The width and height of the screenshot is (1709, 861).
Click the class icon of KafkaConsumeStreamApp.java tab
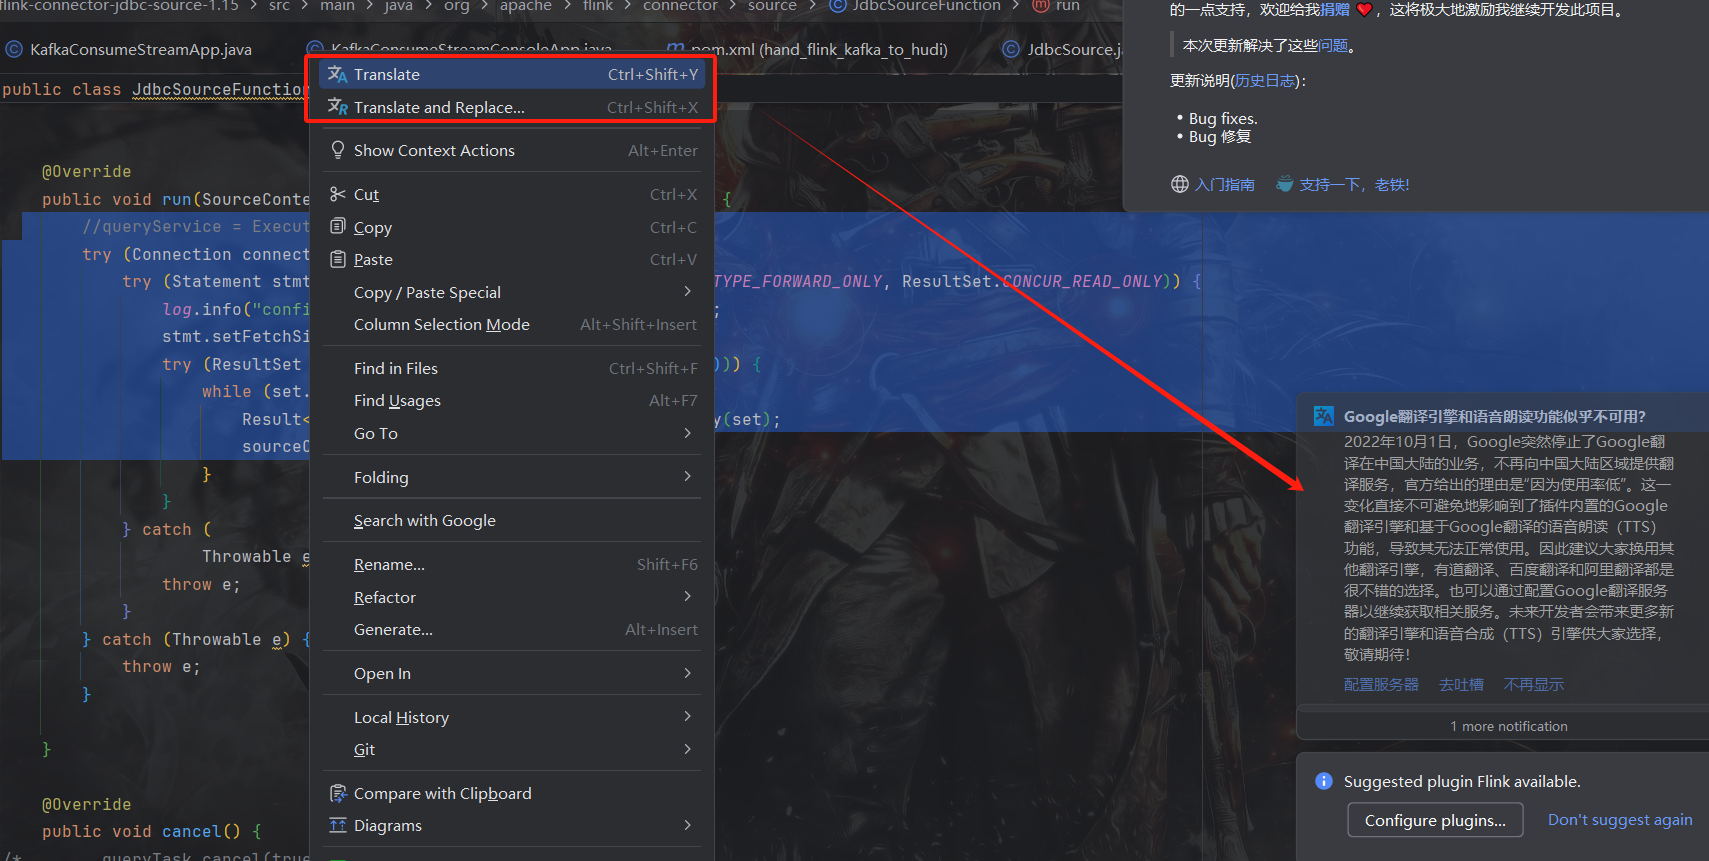[14, 49]
